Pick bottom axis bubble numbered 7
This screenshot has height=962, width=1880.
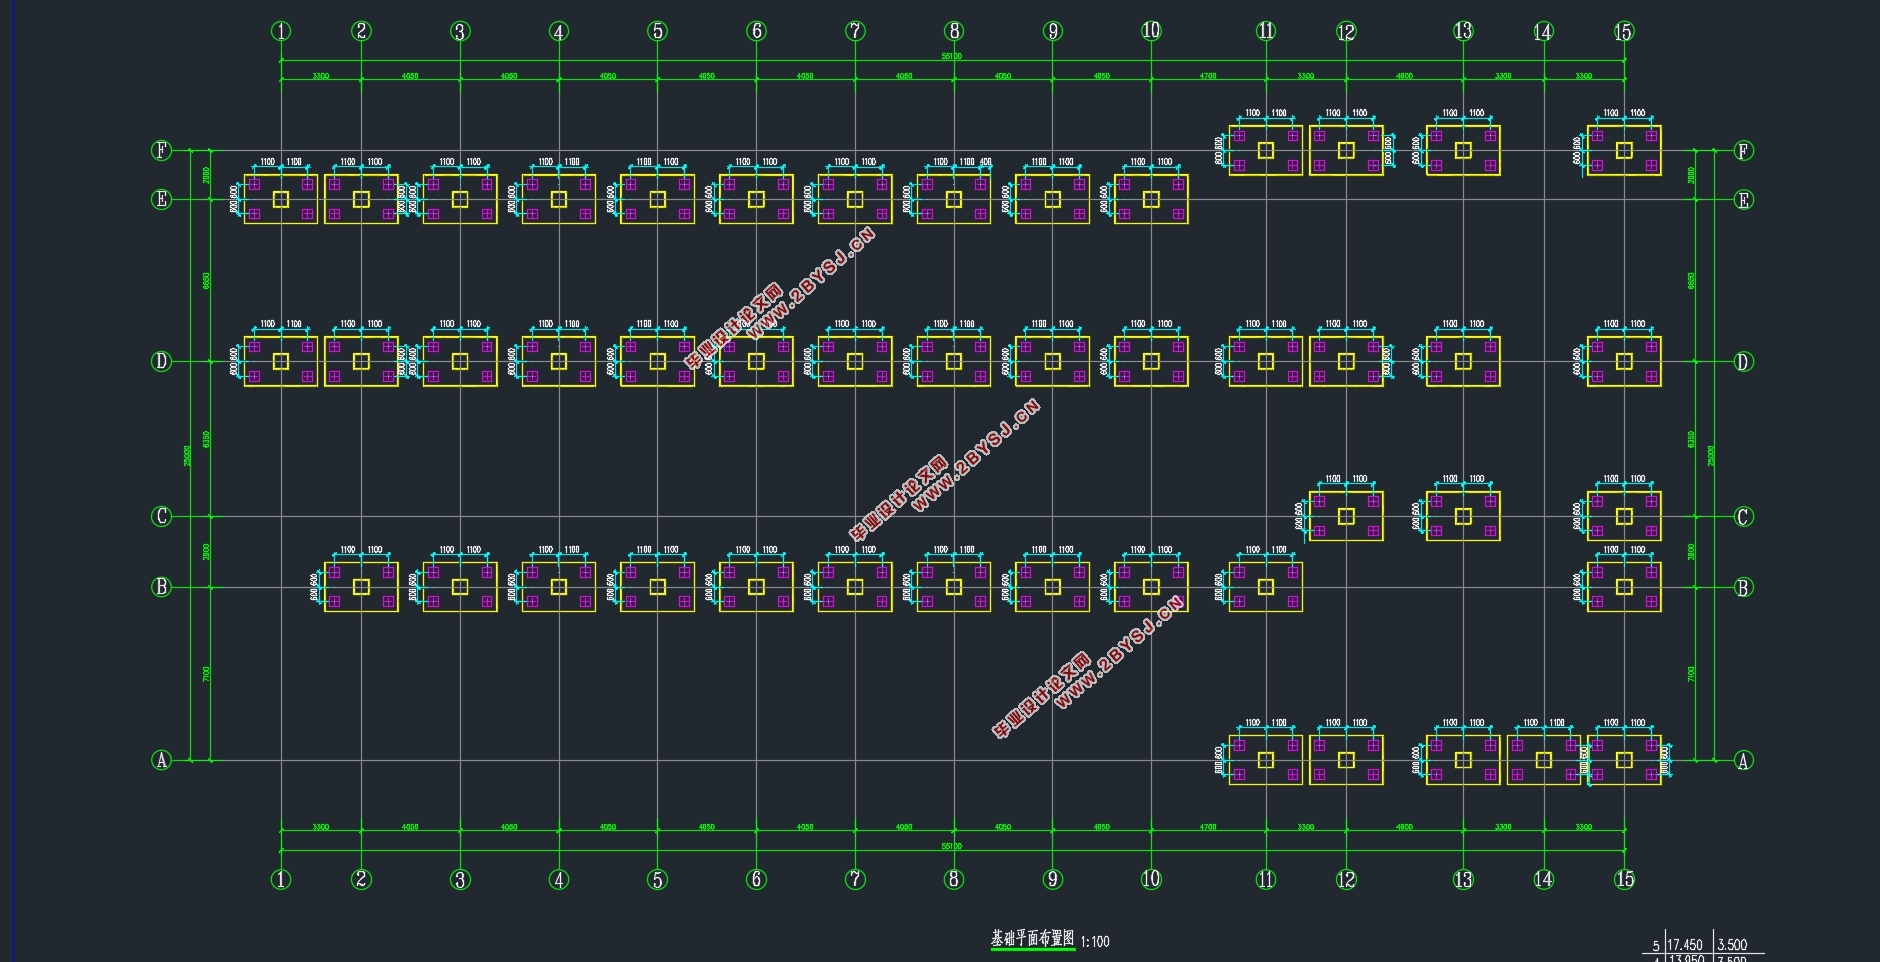(x=855, y=879)
